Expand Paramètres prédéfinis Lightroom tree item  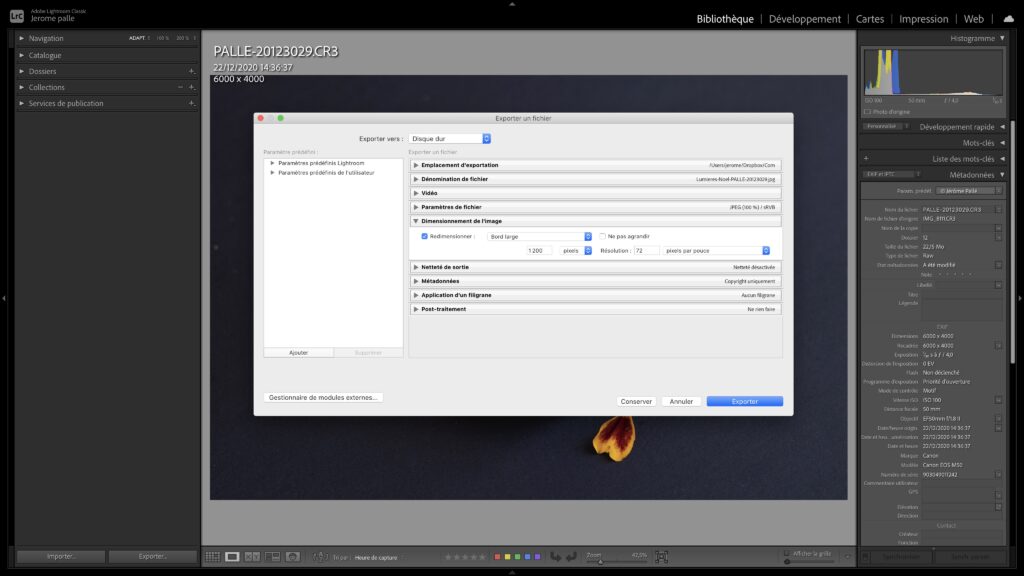(272, 163)
